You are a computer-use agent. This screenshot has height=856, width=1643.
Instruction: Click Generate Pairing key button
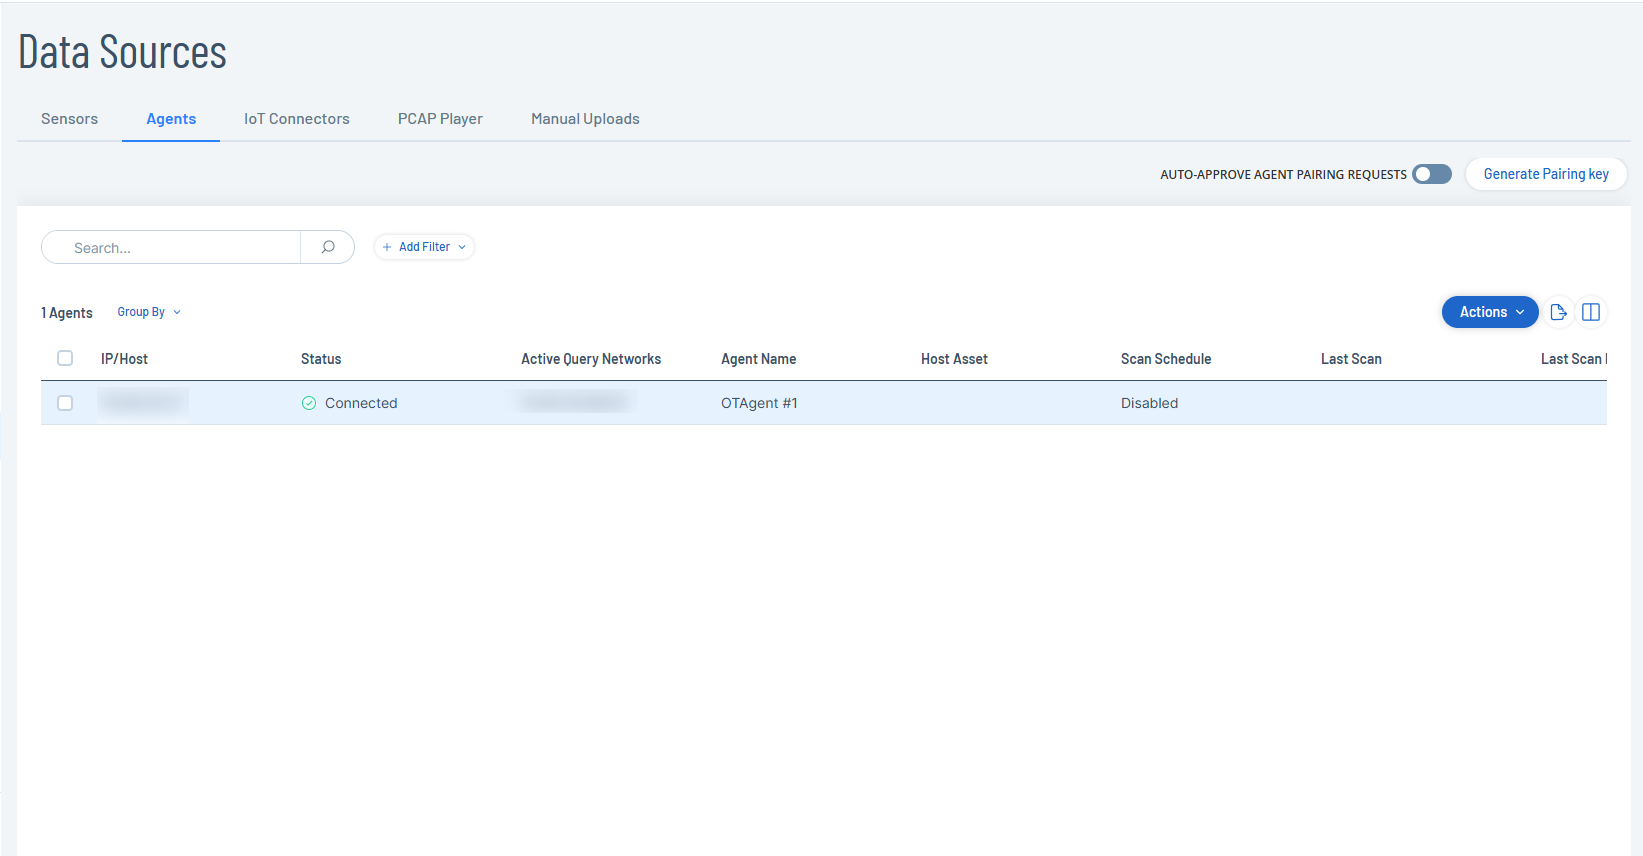(1545, 174)
